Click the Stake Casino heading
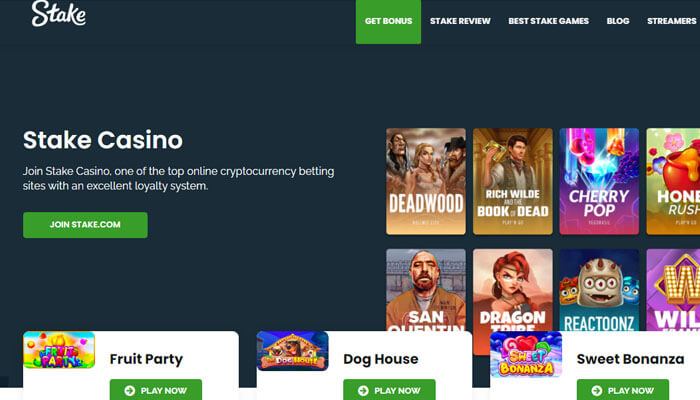Screen dimensions: 700x400 (x=103, y=140)
